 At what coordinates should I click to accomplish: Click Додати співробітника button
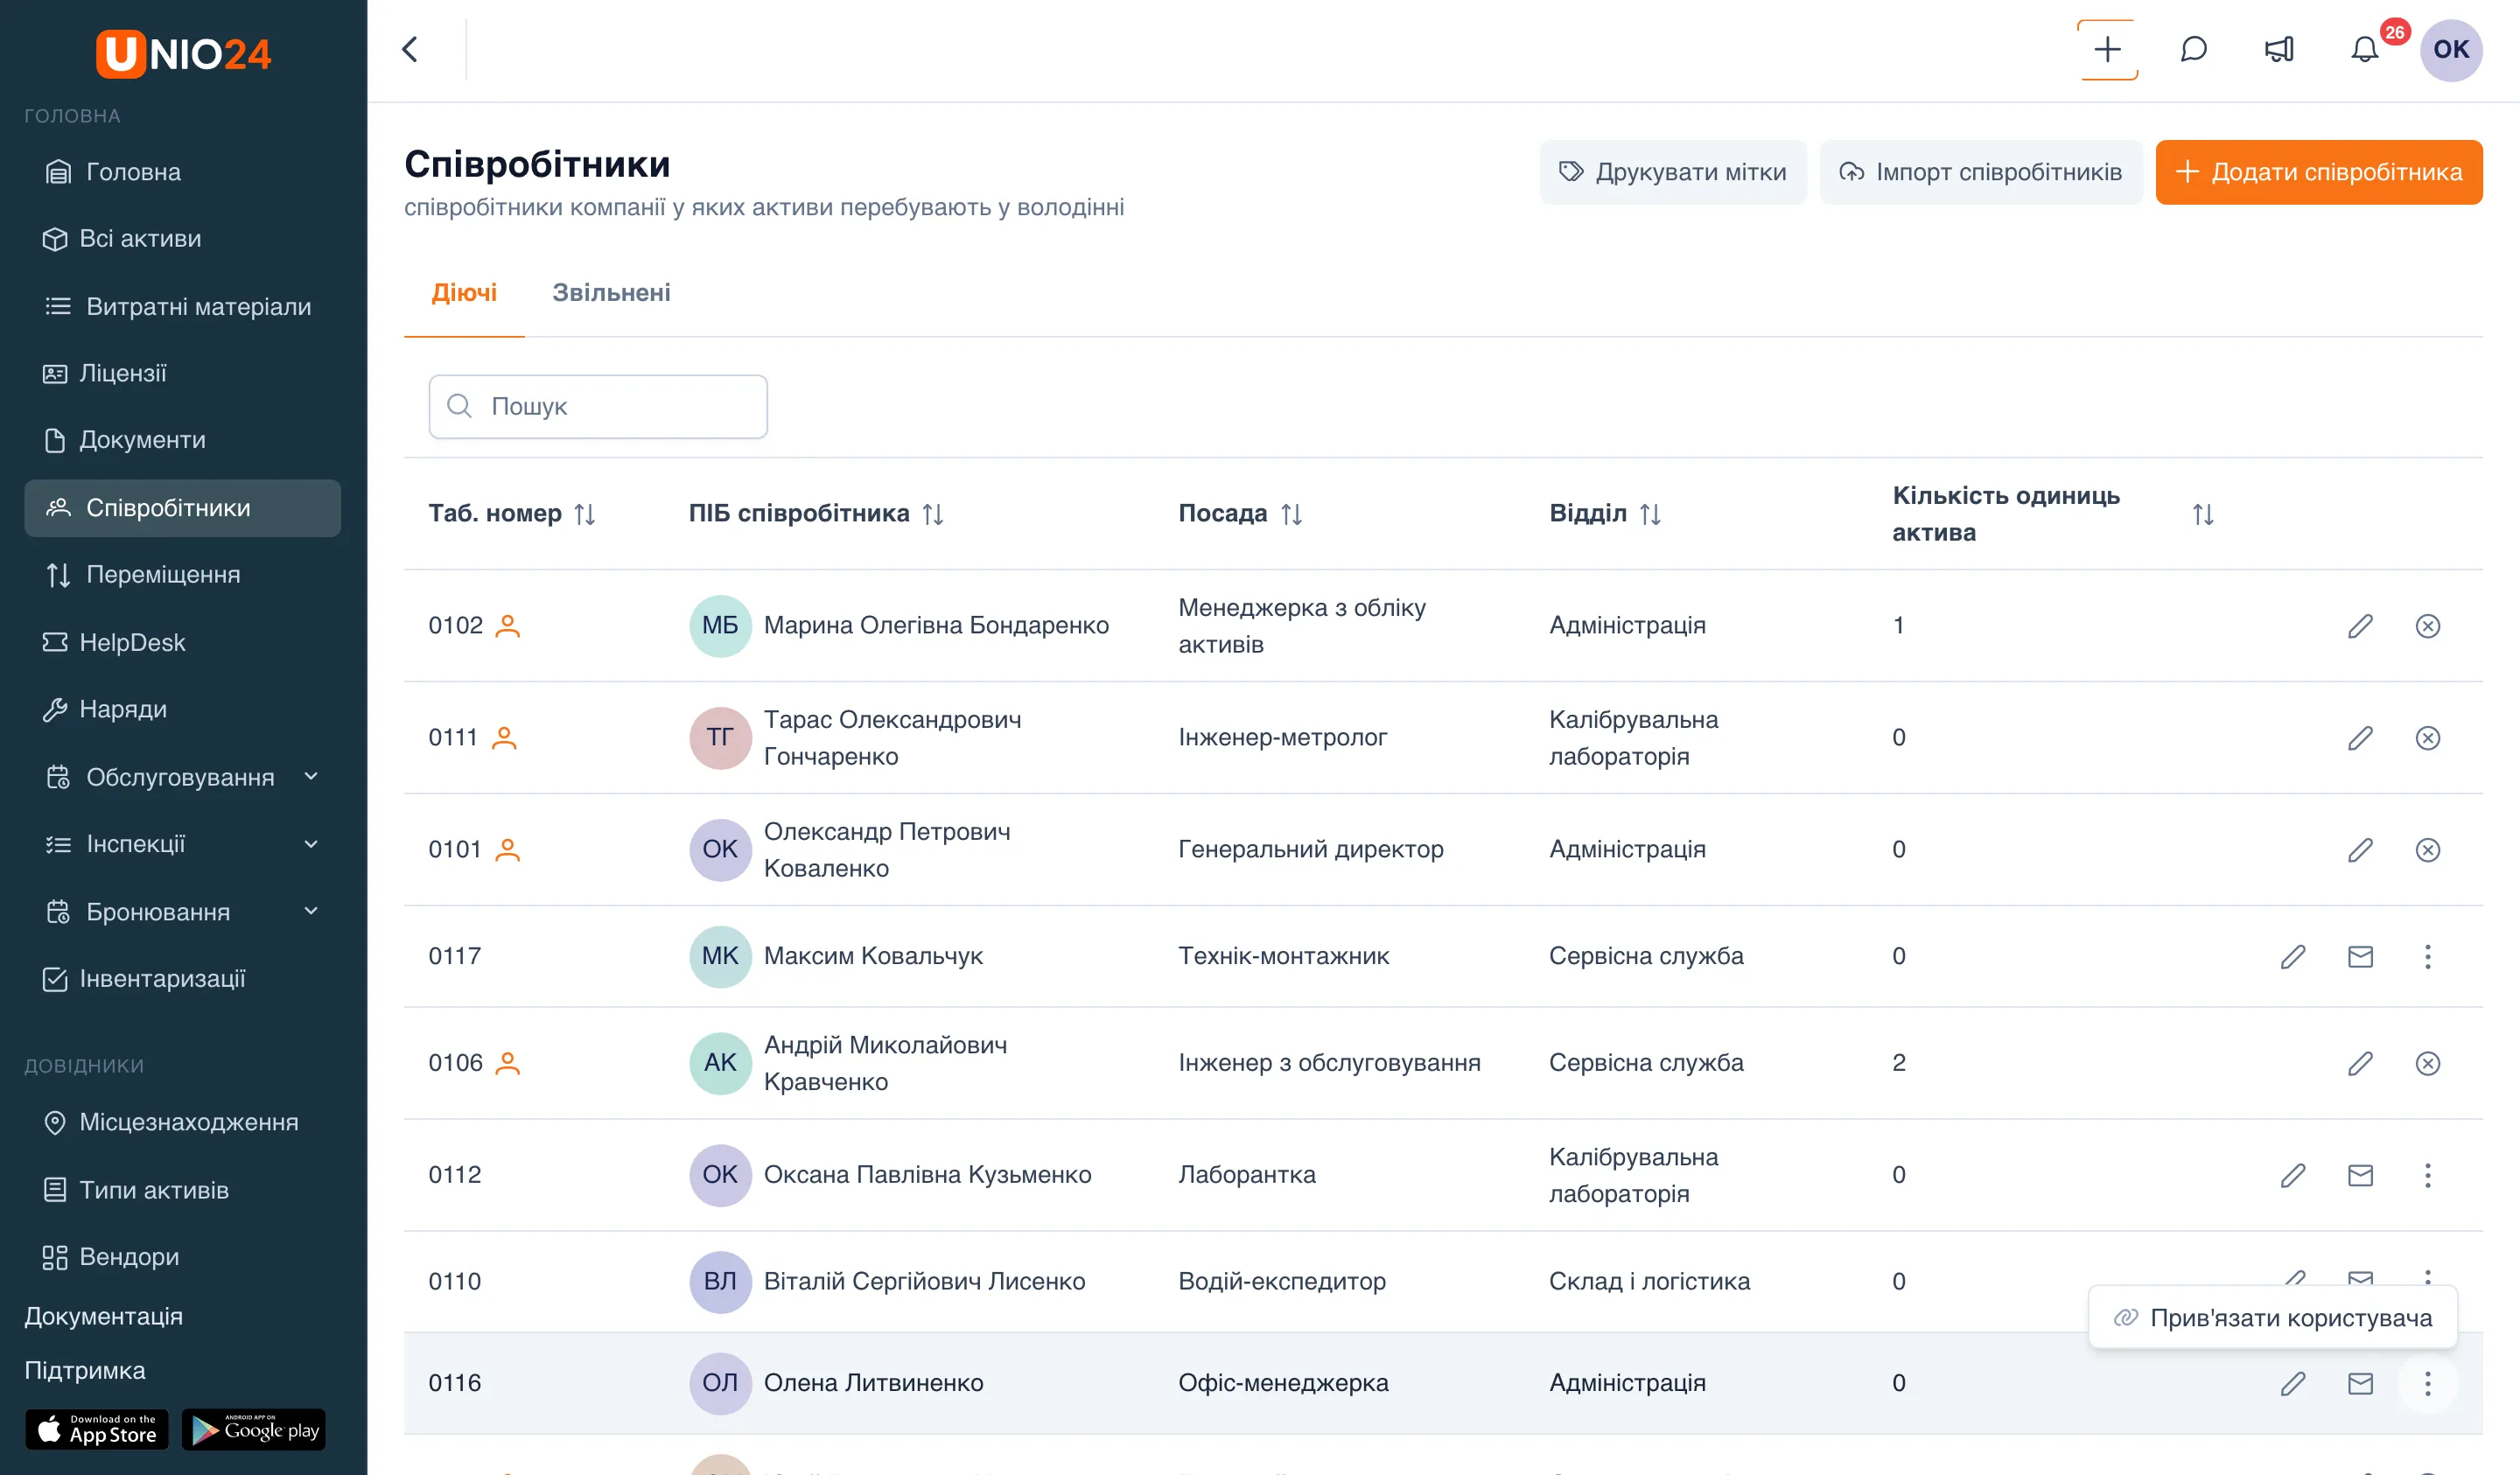click(2318, 172)
